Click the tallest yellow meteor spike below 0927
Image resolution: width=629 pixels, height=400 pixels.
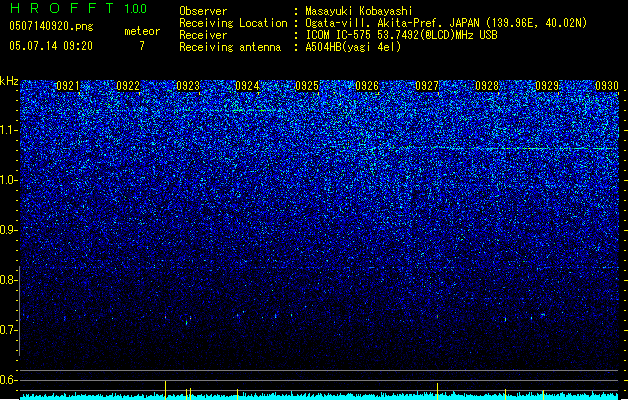tap(437, 391)
